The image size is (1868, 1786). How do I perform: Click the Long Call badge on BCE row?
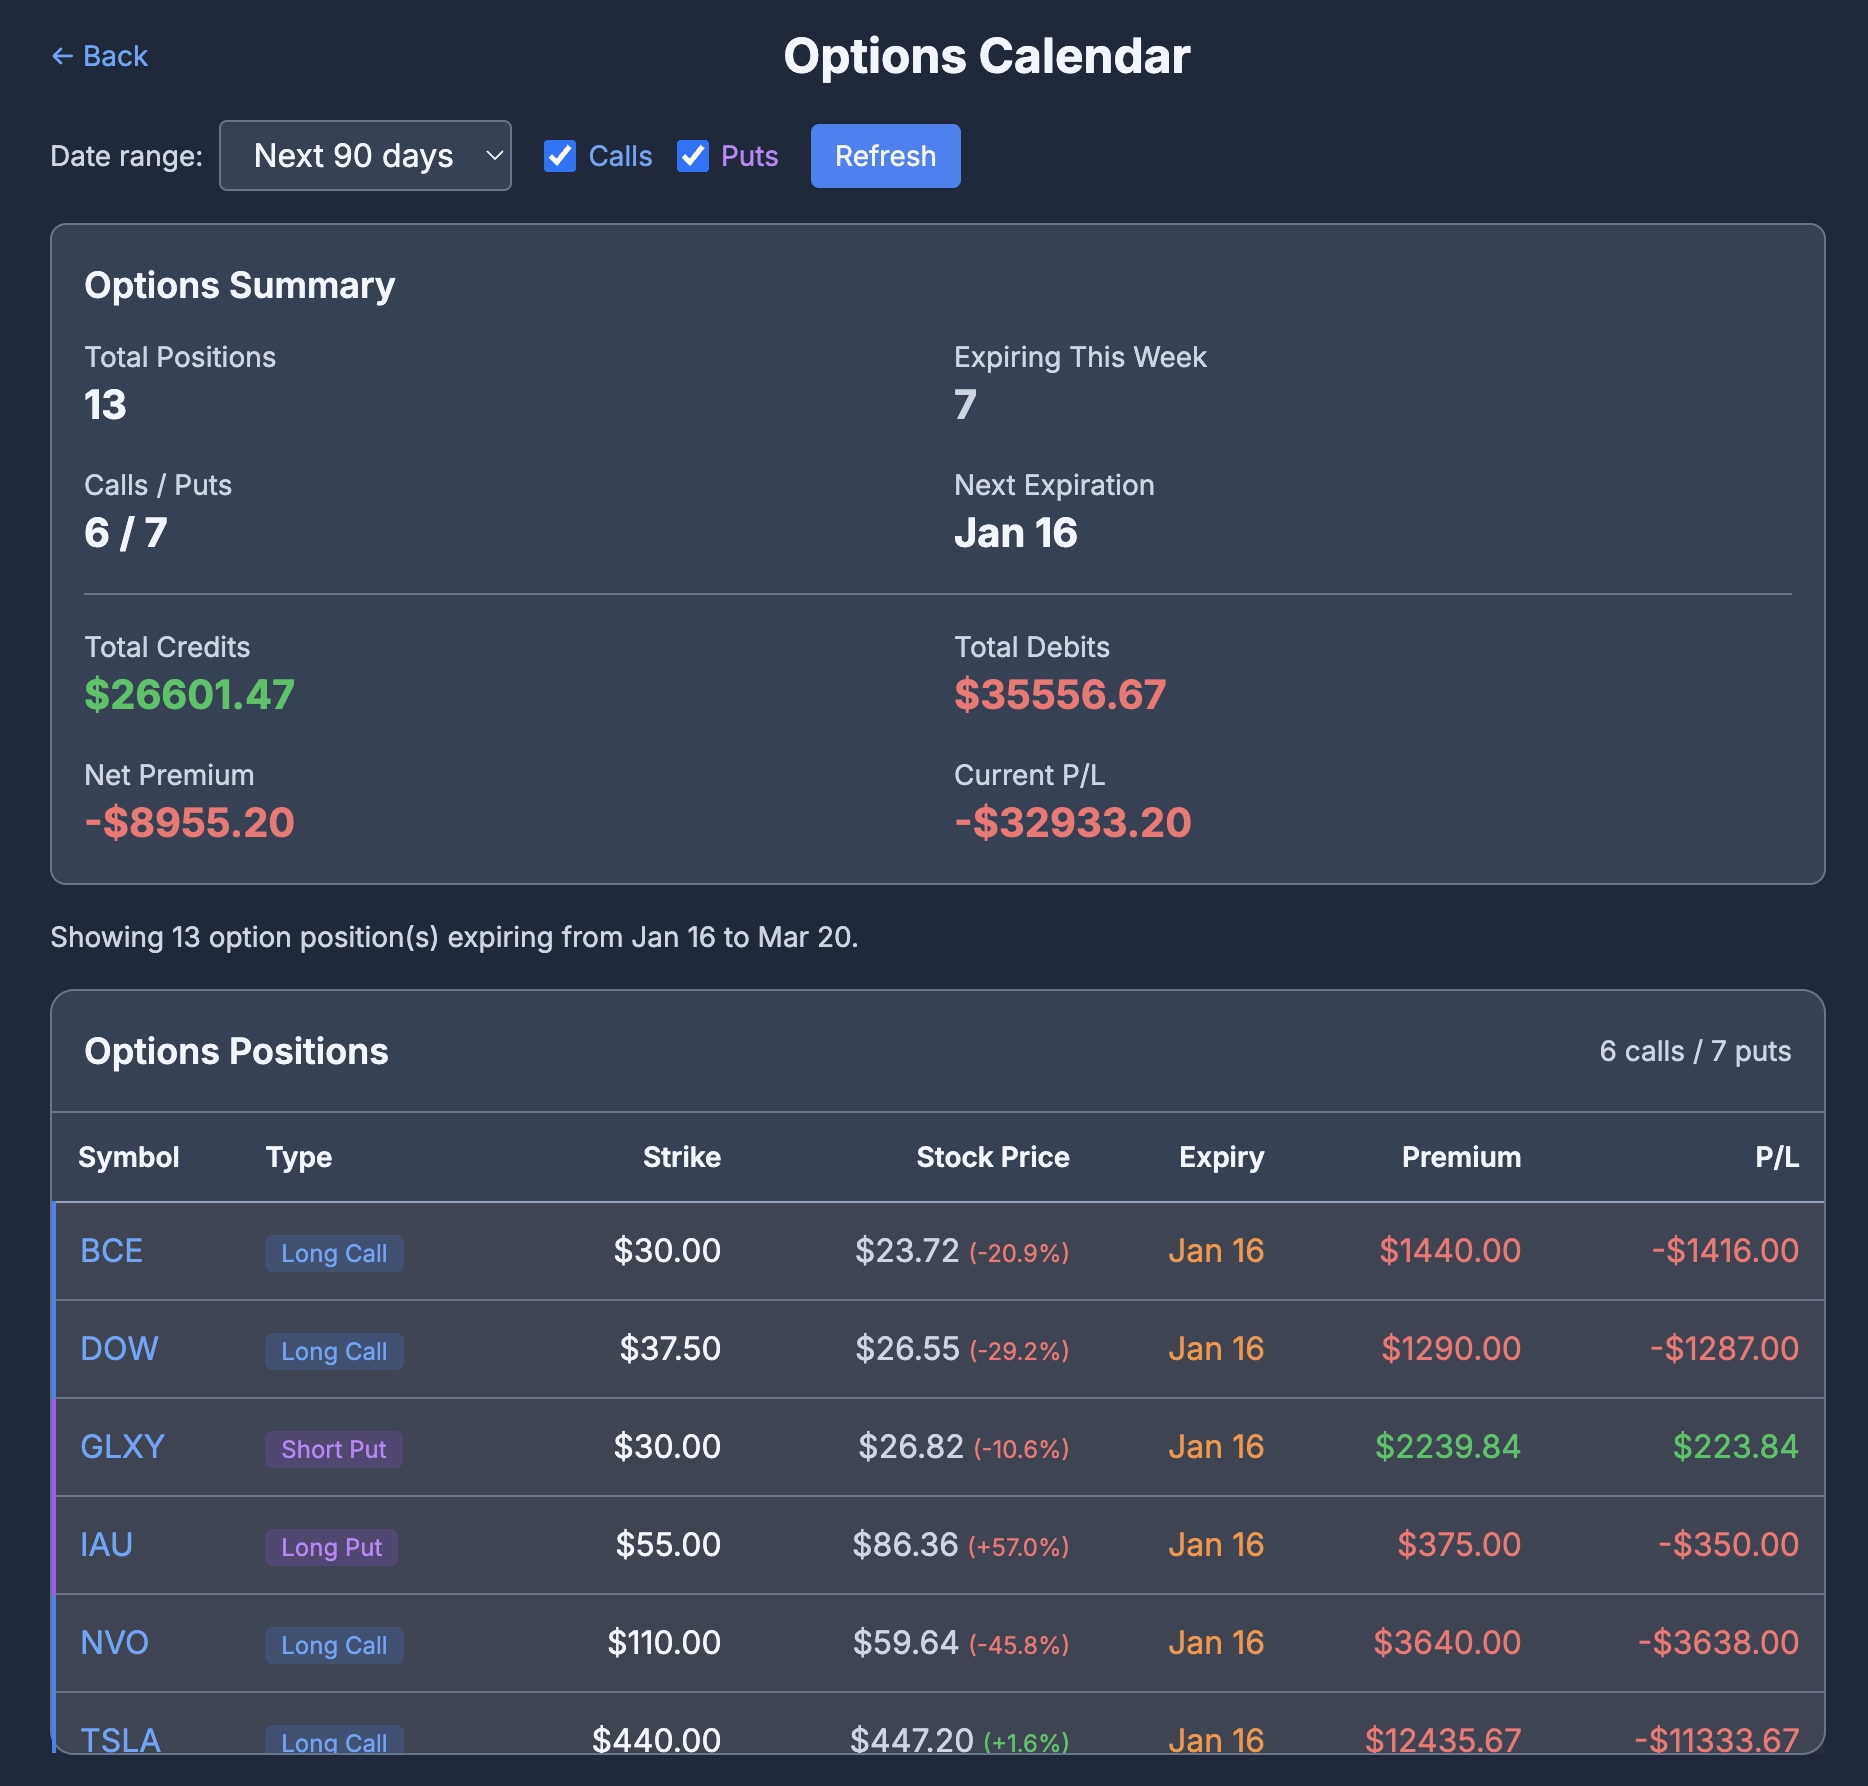334,1253
